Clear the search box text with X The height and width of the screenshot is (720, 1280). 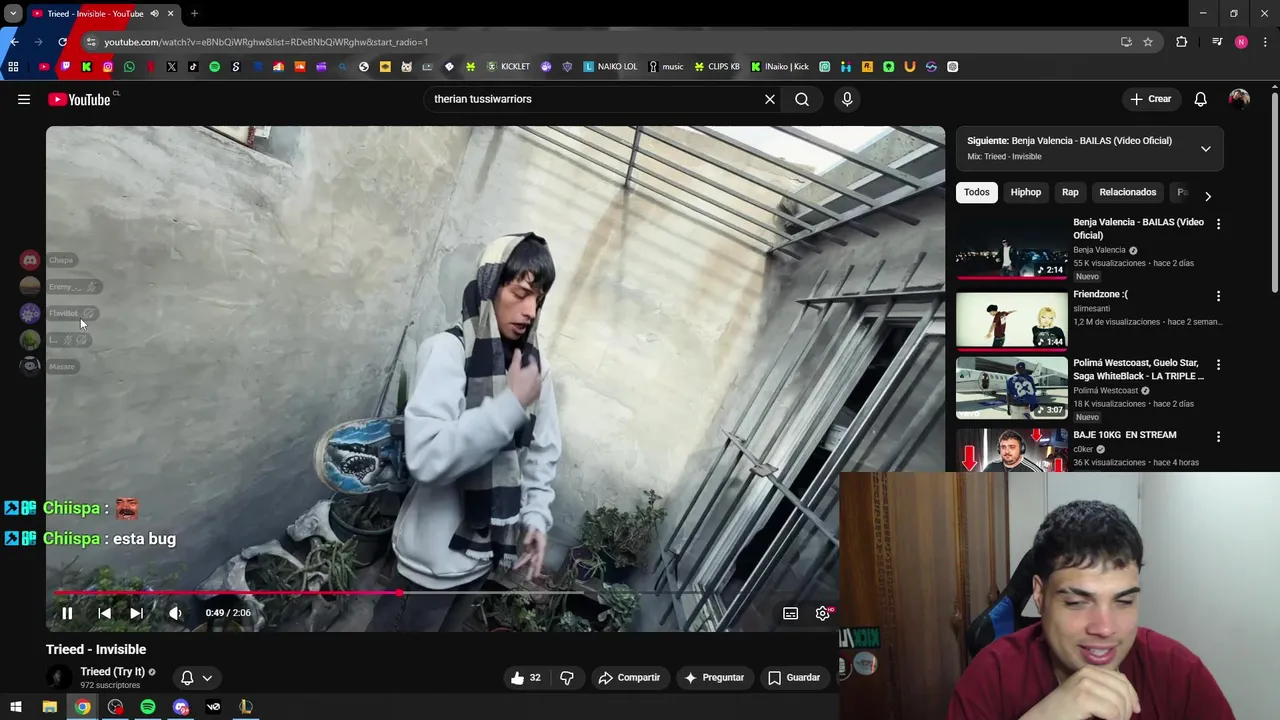(770, 99)
